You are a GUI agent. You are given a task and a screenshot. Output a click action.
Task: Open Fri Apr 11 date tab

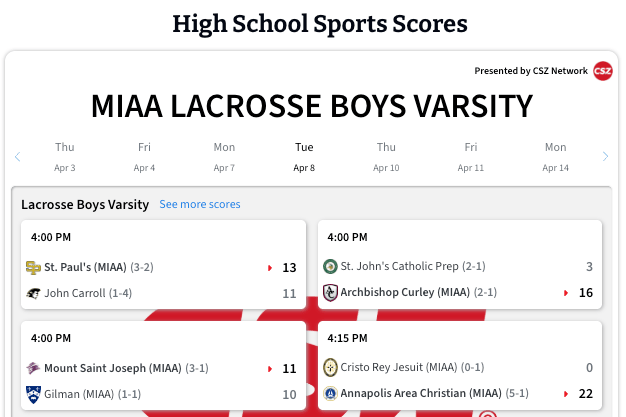click(x=471, y=157)
